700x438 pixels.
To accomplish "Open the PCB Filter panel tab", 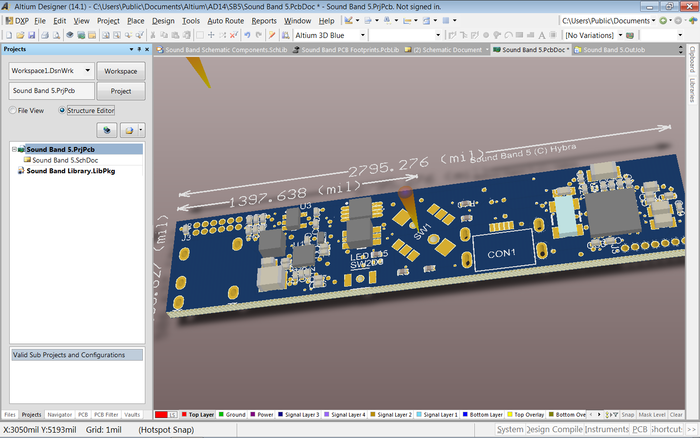I will tap(106, 415).
